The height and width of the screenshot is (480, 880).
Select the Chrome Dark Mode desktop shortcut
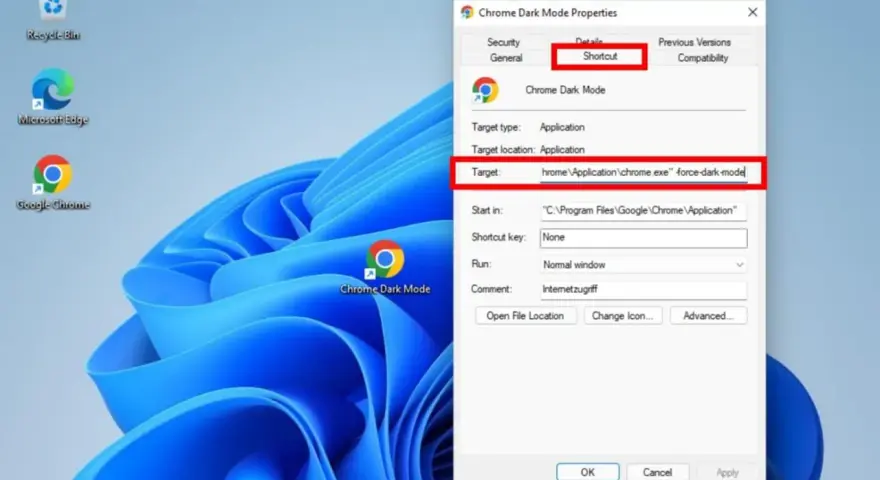(385, 267)
